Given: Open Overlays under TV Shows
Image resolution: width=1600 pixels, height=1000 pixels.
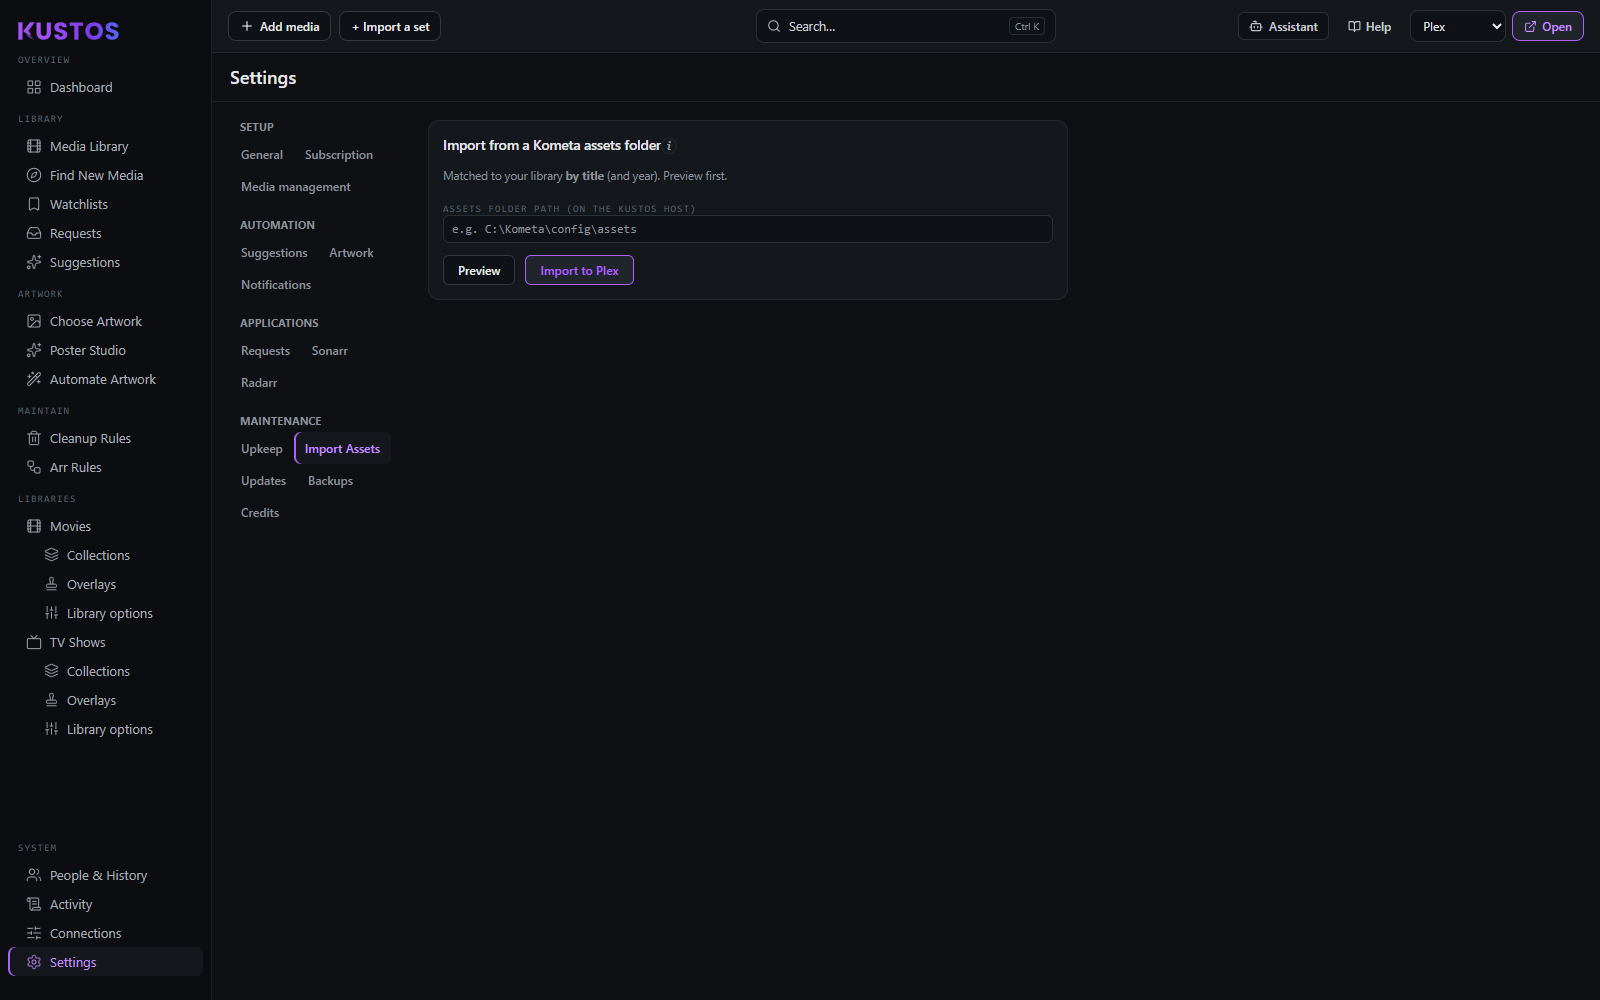Looking at the screenshot, I should pyautogui.click(x=91, y=700).
